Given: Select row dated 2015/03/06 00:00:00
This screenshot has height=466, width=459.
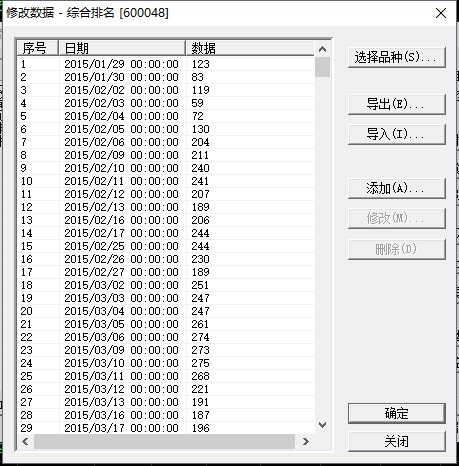Looking at the screenshot, I should 166,337.
